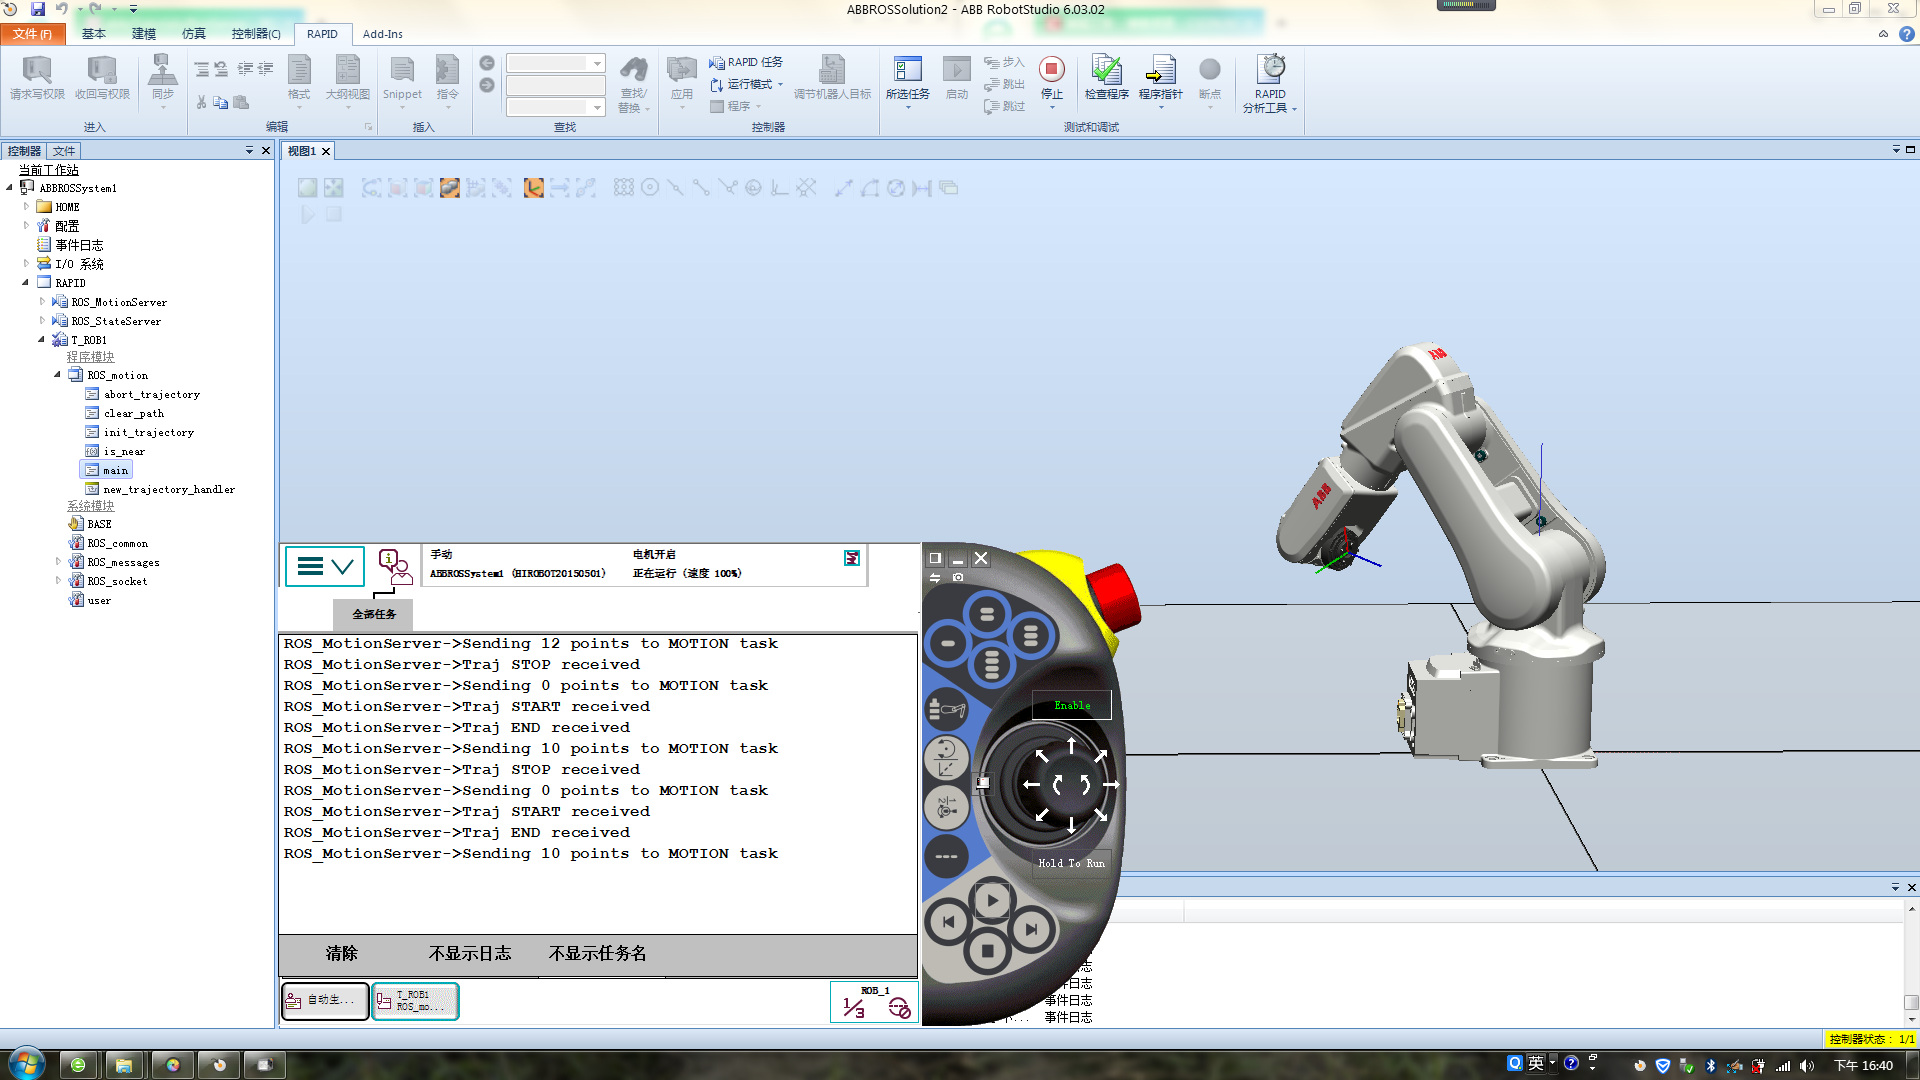Open the 文件(F) menu tab
1920x1080 pixels.
(x=33, y=34)
